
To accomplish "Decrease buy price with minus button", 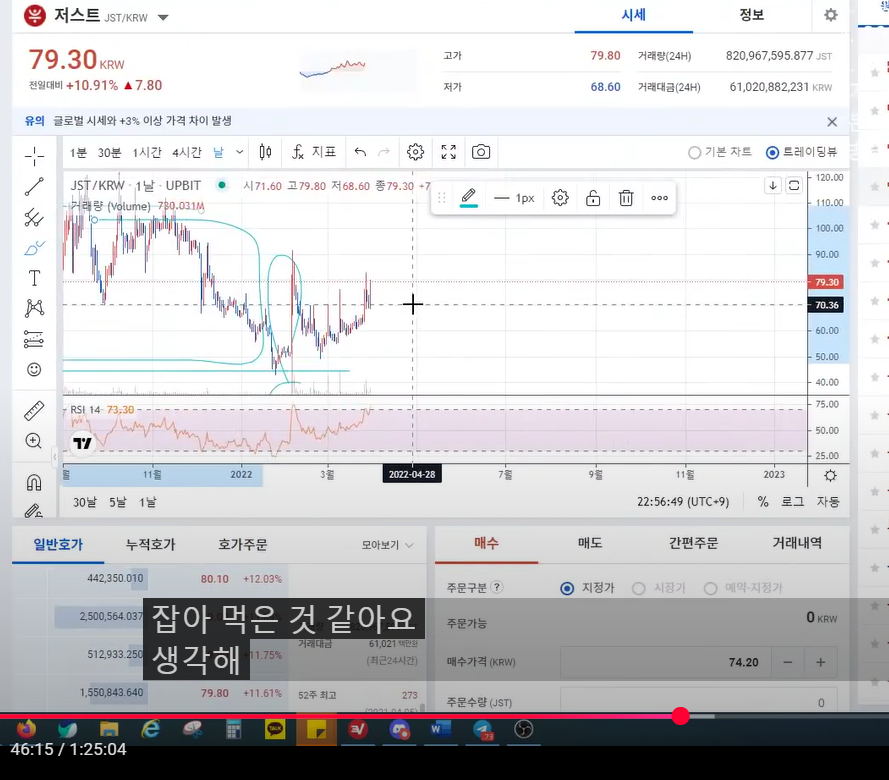I will [788, 662].
